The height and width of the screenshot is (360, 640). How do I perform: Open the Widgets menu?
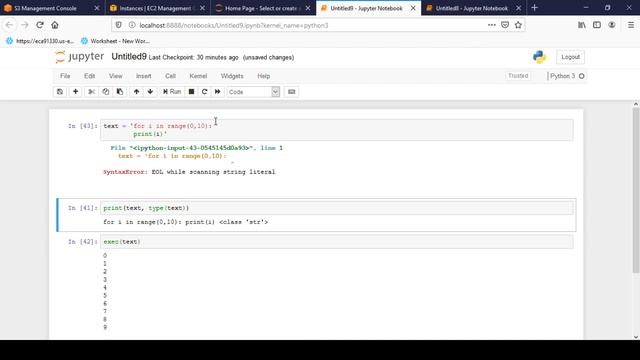[232, 76]
